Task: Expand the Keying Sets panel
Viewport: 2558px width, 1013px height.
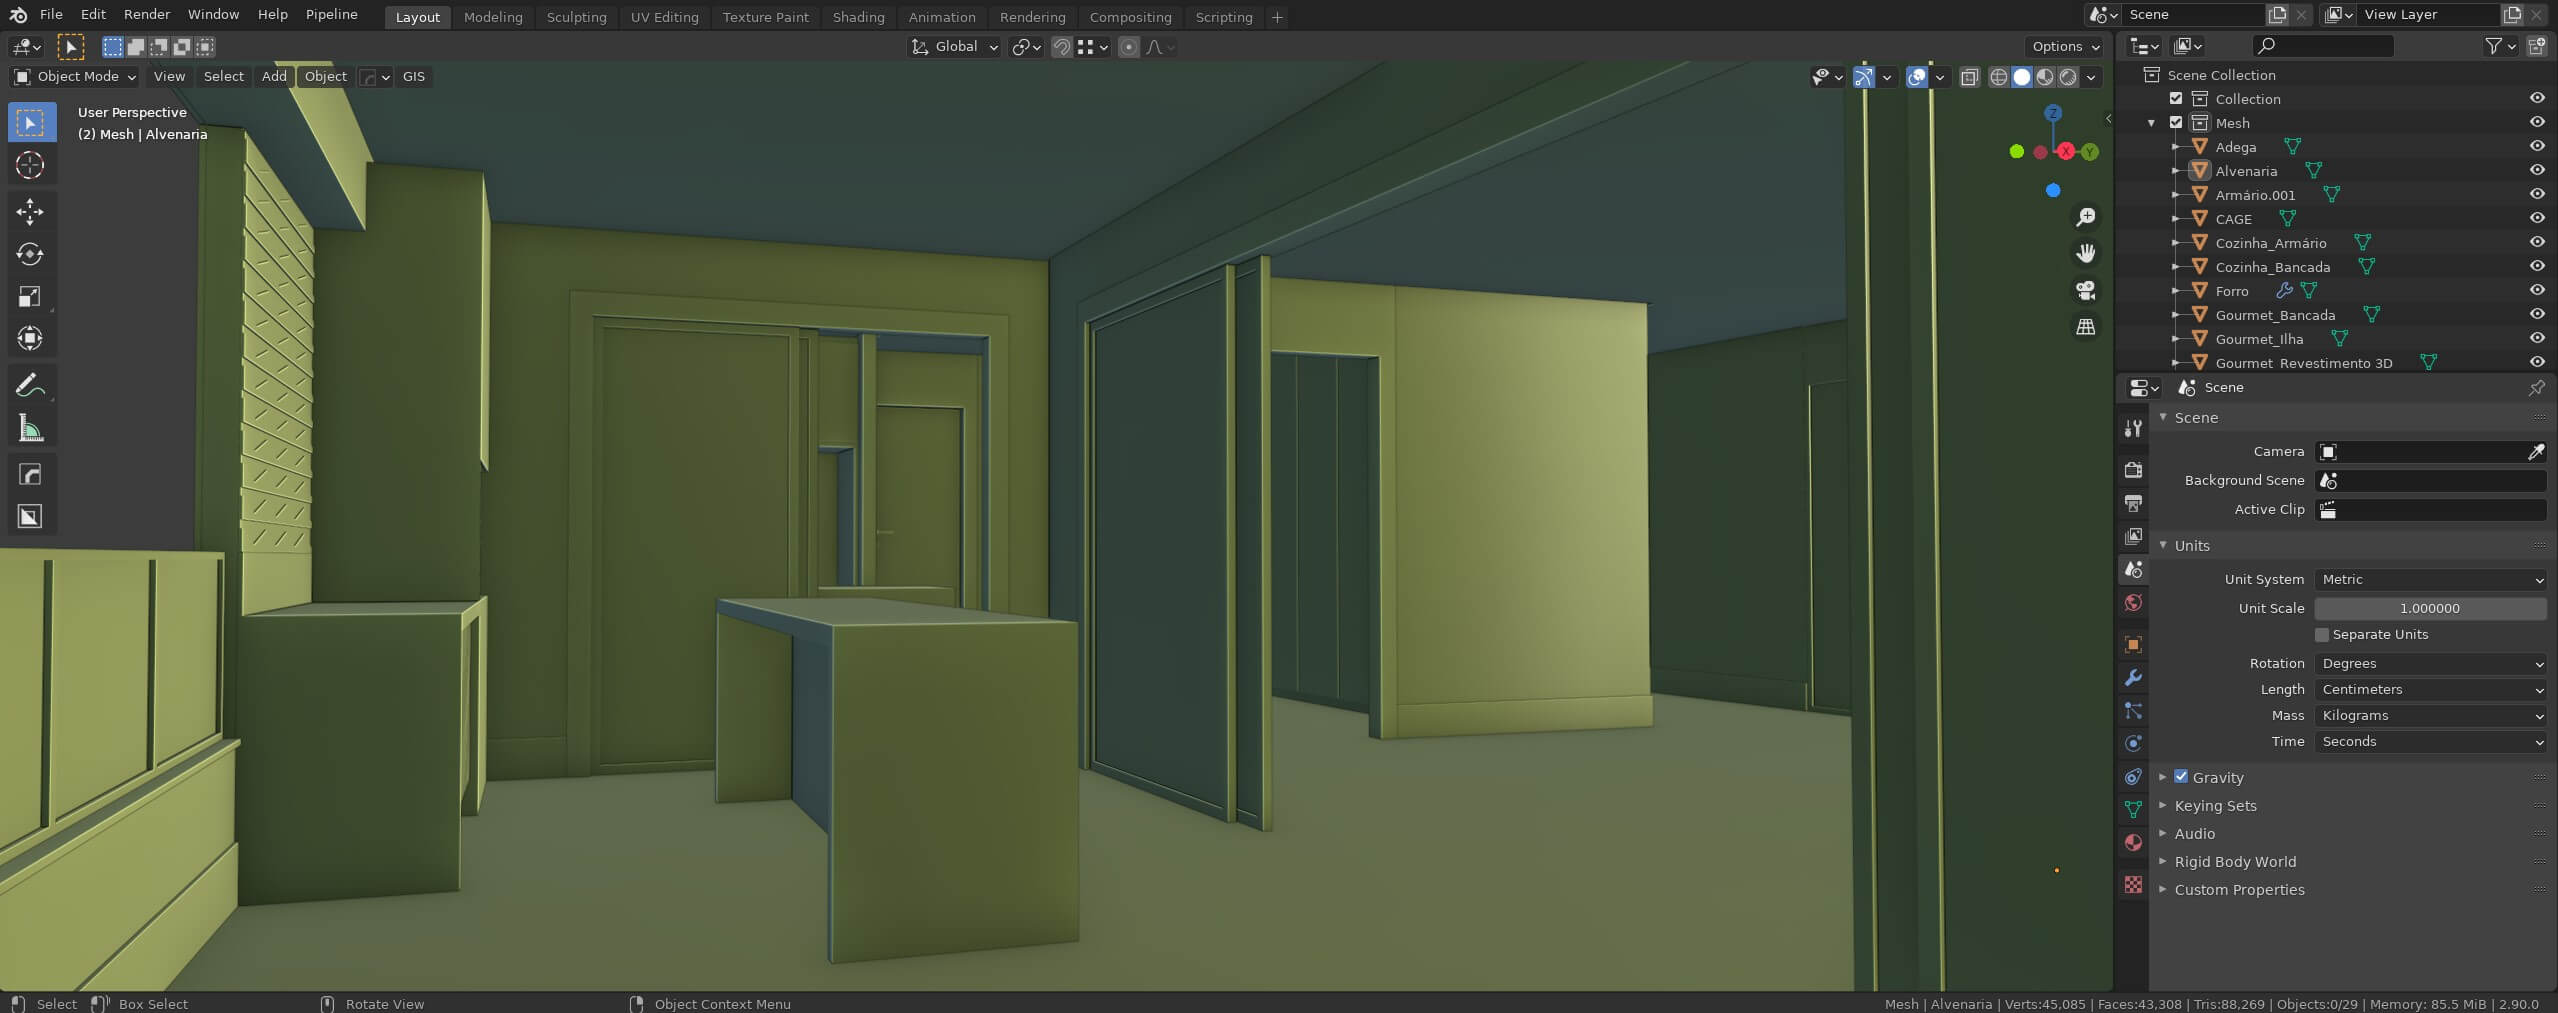Action: click(2215, 806)
